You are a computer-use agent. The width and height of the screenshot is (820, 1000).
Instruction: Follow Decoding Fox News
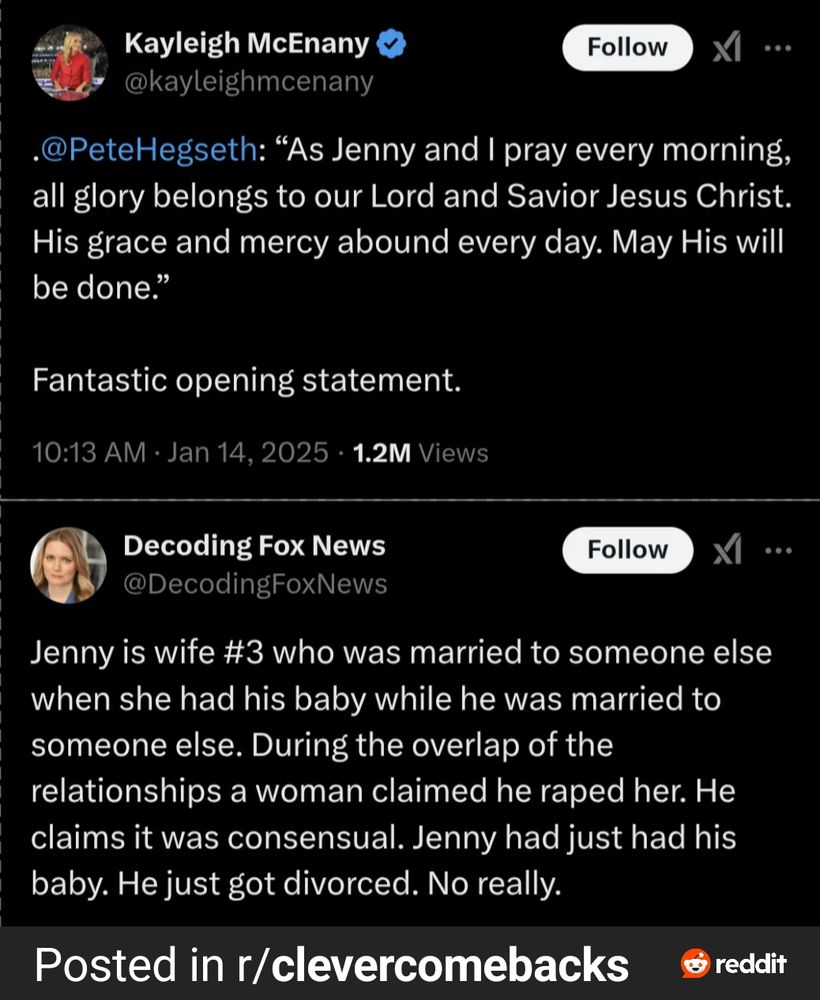627,550
